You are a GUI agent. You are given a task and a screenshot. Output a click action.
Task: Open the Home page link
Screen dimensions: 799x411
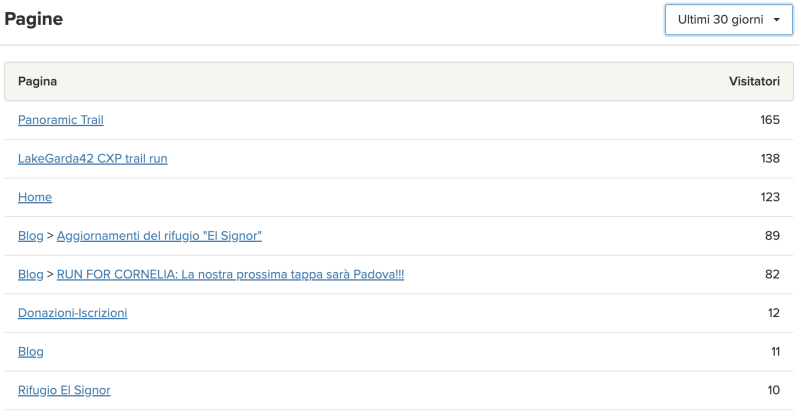pos(35,197)
